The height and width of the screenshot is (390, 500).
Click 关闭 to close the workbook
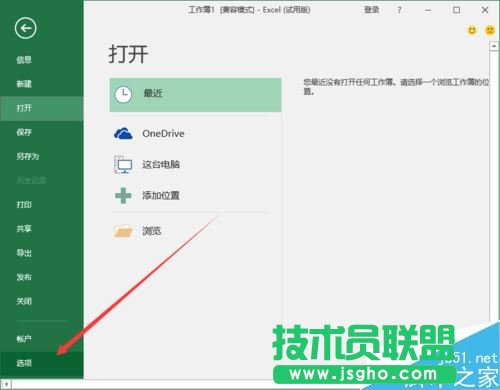(24, 301)
